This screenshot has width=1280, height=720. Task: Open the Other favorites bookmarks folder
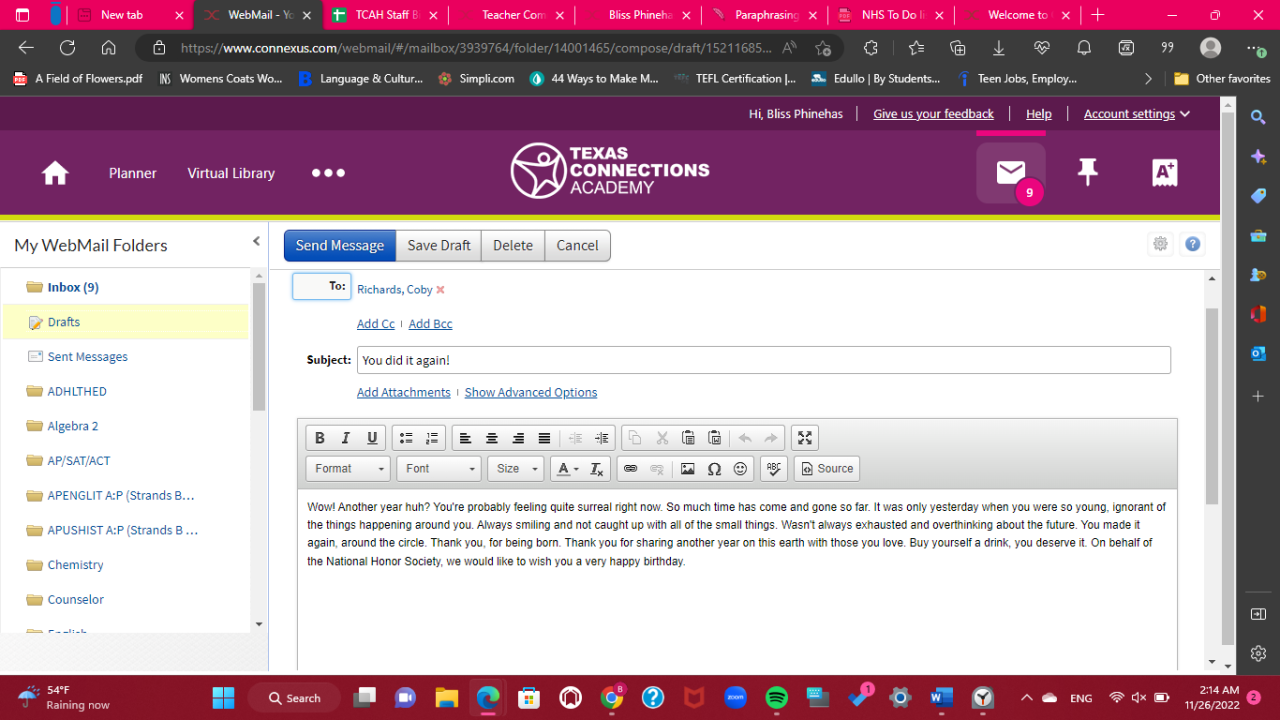pos(1222,78)
